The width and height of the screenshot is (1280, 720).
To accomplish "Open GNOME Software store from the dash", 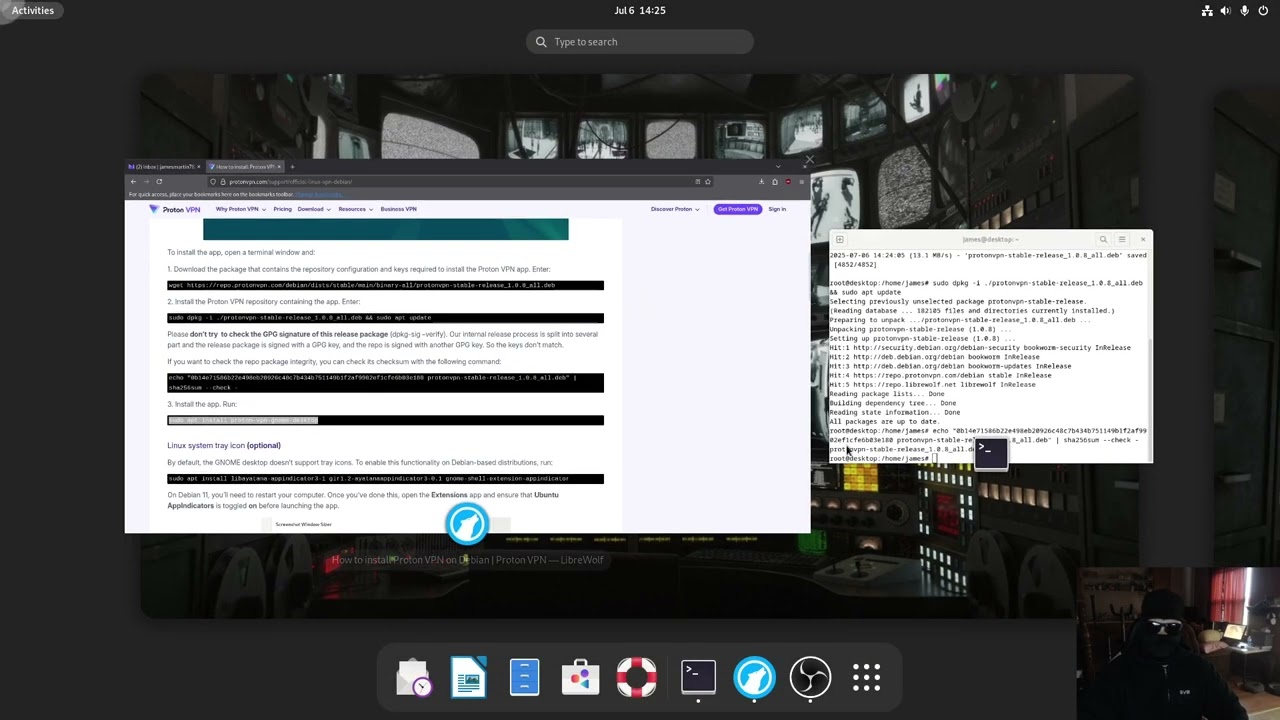I will tap(581, 678).
